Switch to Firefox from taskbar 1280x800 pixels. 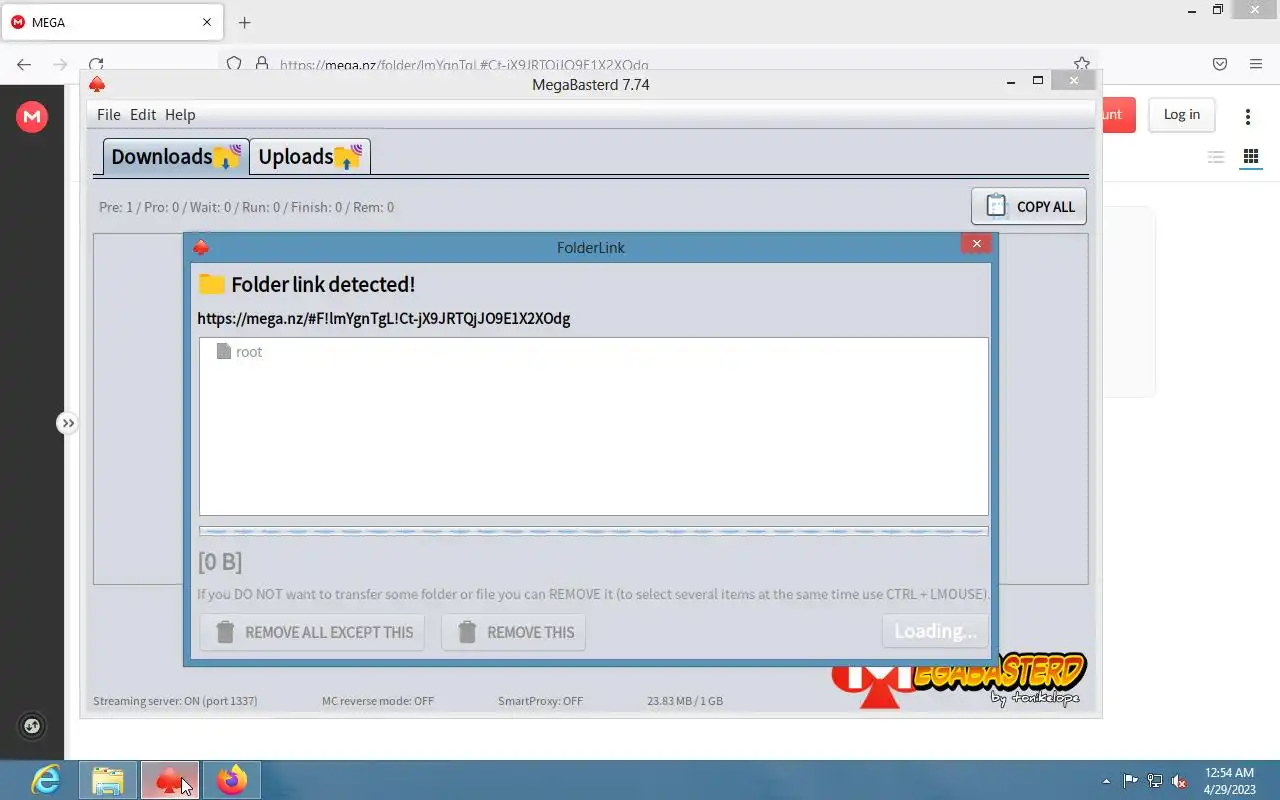click(x=232, y=780)
